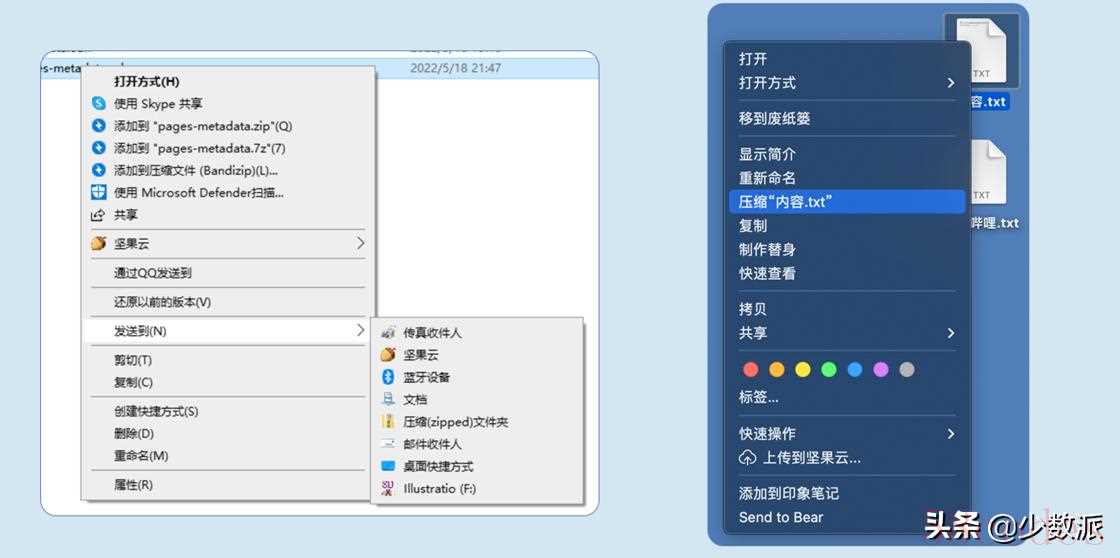Choose 使用 Skype 共享
The width and height of the screenshot is (1120, 558).
pos(158,104)
